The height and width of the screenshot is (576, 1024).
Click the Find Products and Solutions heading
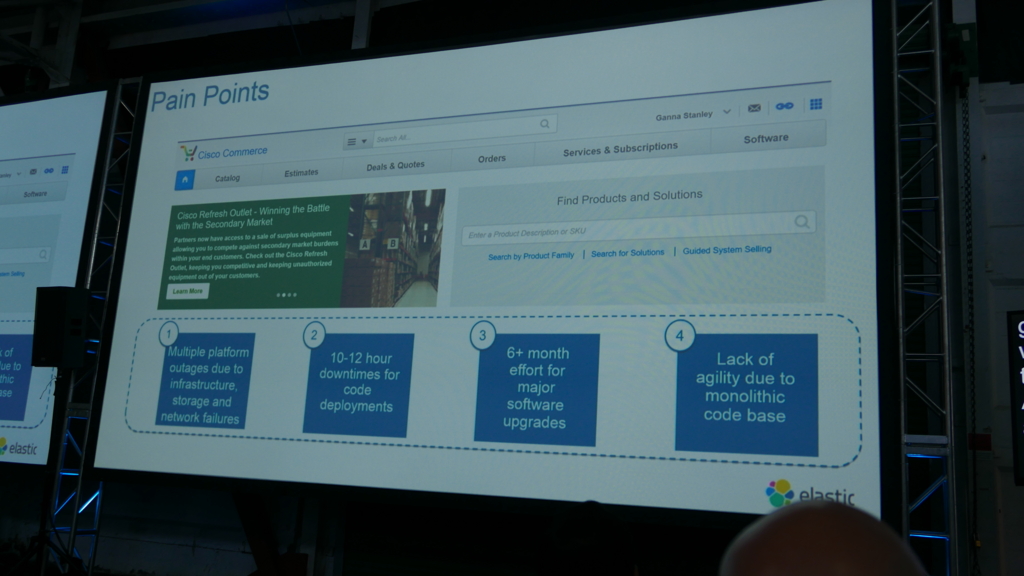coord(630,197)
